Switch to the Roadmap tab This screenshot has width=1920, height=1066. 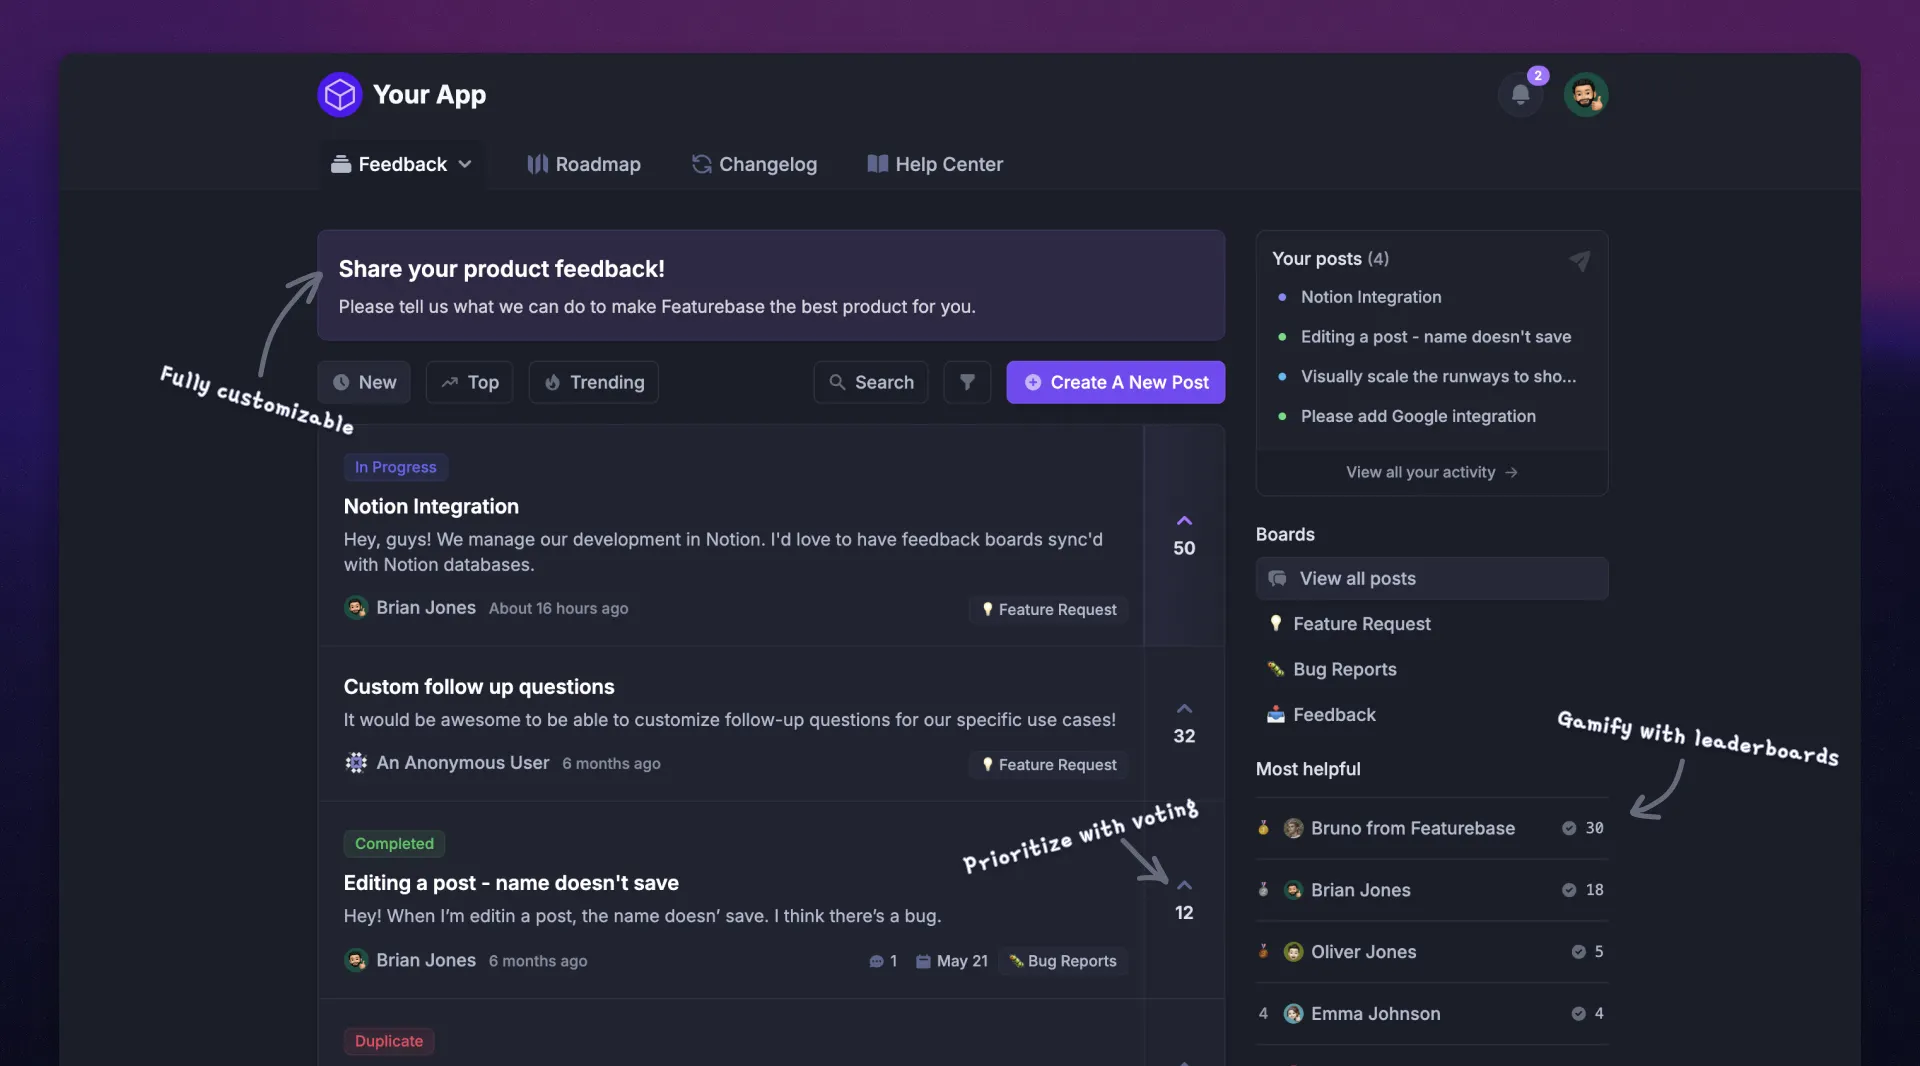tap(584, 164)
